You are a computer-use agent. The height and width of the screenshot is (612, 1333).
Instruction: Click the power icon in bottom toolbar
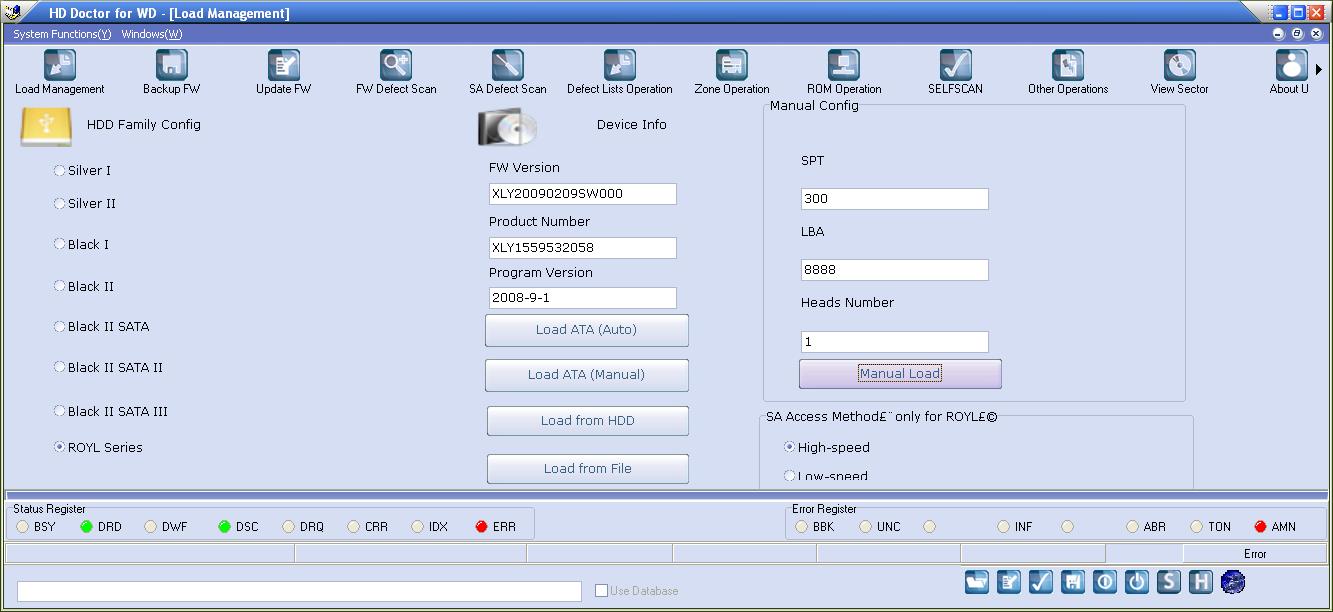pos(1137,582)
